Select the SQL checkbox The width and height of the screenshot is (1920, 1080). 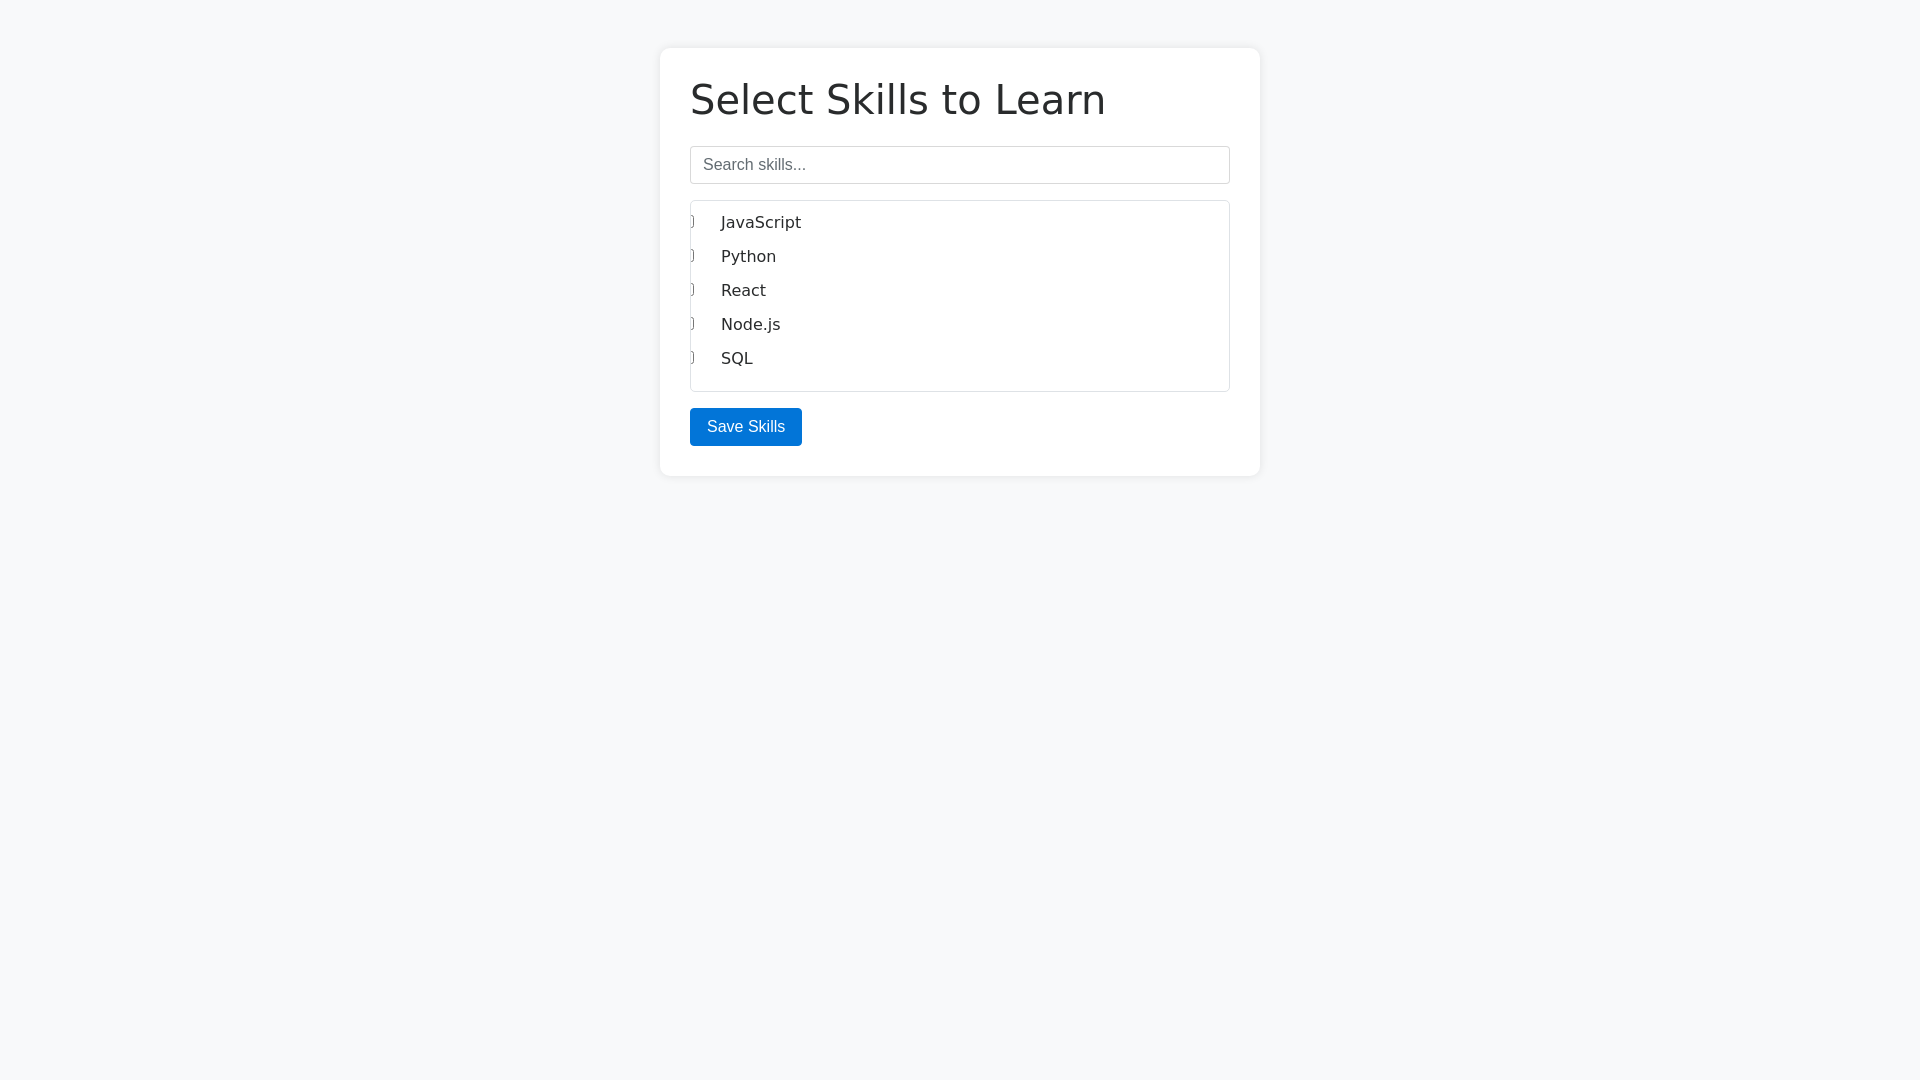[x=692, y=358]
